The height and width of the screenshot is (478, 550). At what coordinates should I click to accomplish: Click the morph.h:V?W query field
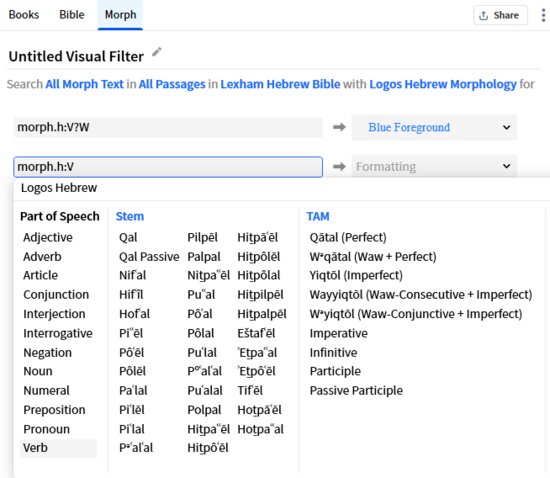point(168,127)
